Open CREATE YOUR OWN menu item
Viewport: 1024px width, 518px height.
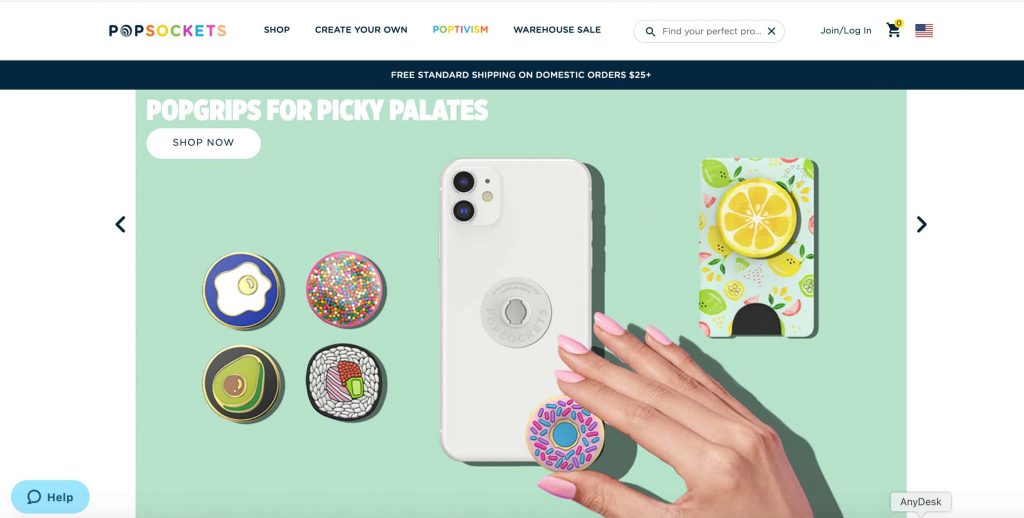click(x=361, y=30)
